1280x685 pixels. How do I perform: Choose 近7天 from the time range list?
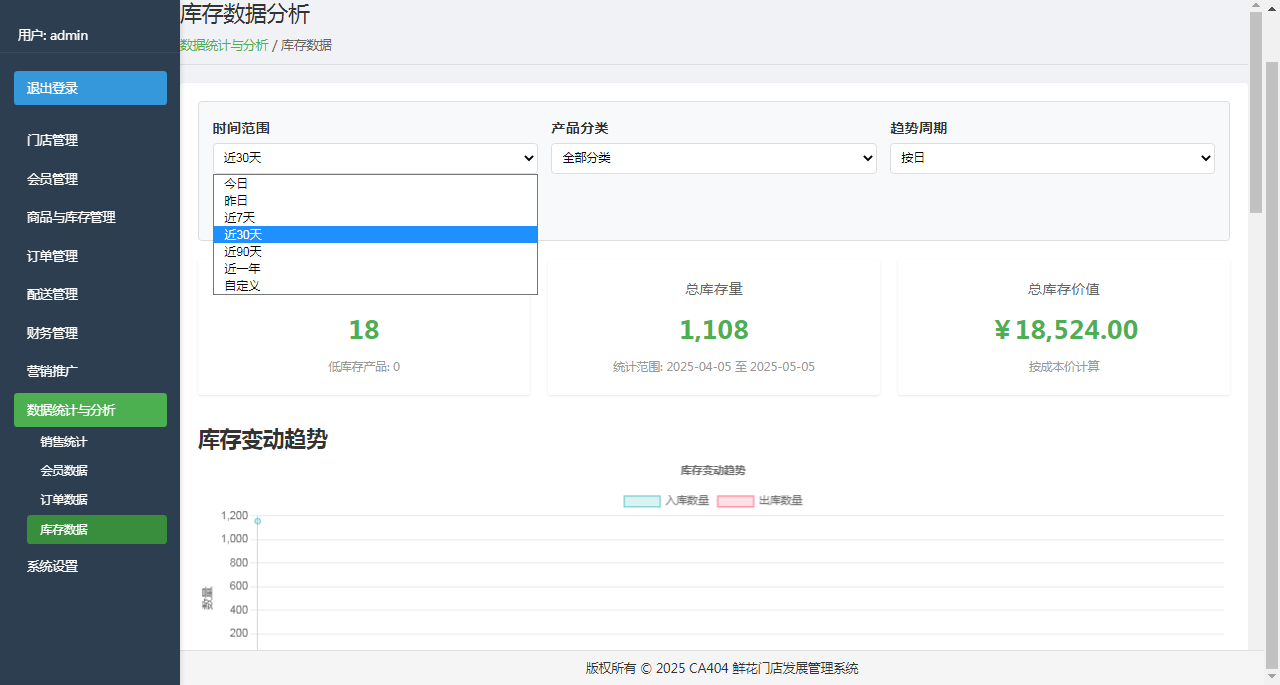tap(375, 218)
